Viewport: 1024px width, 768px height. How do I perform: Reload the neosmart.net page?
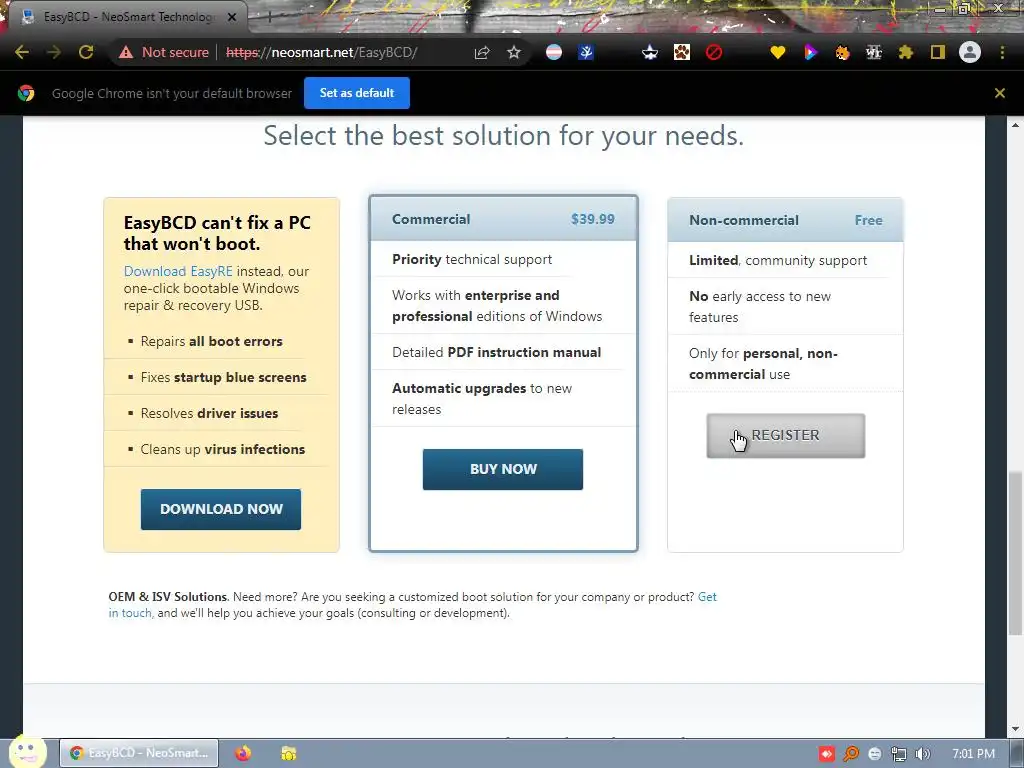(x=86, y=52)
